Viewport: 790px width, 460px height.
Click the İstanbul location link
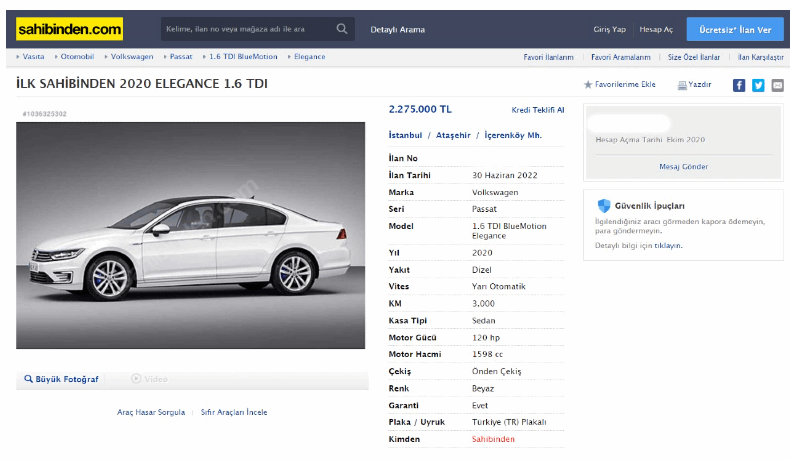[405, 135]
